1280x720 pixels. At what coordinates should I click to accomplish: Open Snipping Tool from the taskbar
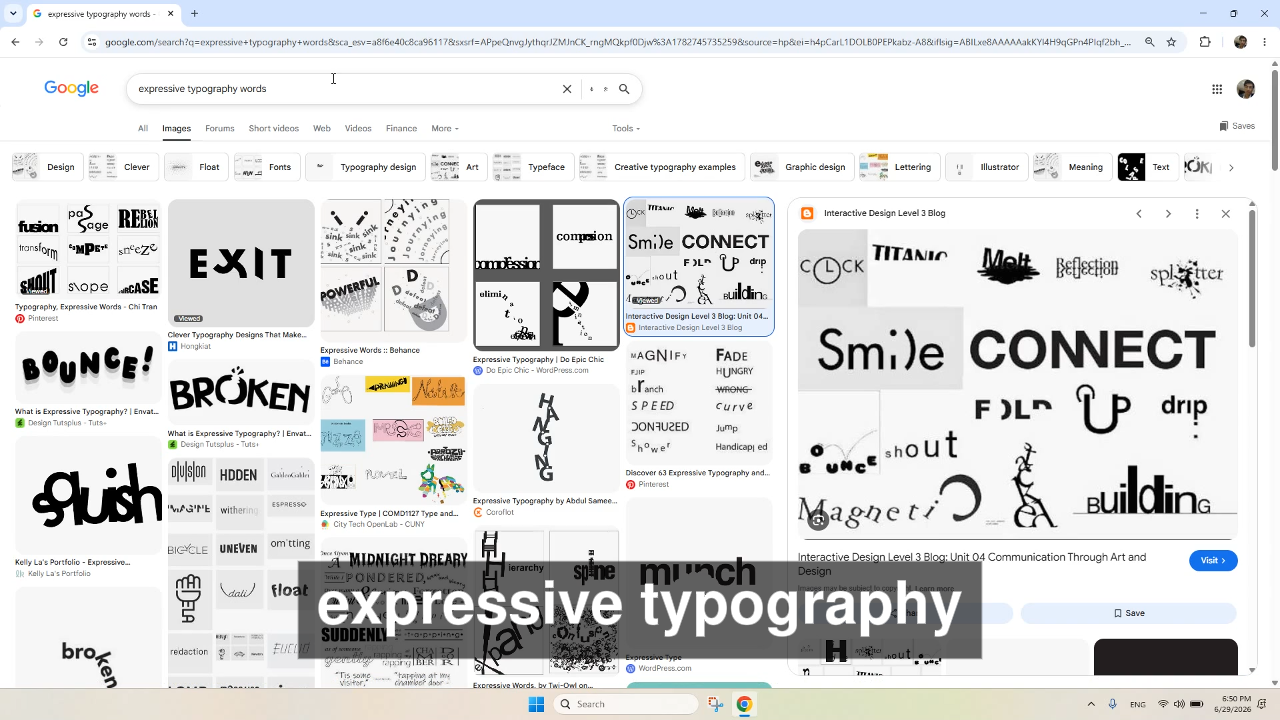click(716, 704)
